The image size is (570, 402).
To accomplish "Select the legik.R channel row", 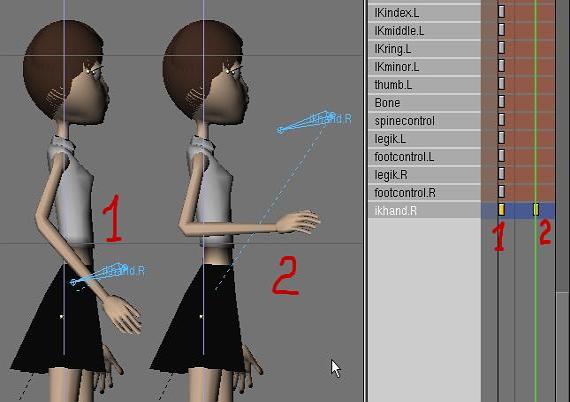I will [x=424, y=175].
